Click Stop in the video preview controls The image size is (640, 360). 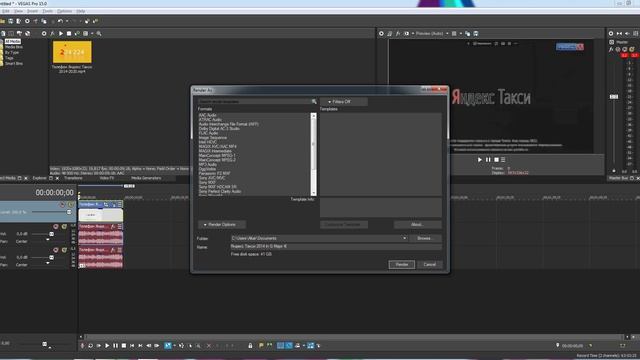point(496,160)
